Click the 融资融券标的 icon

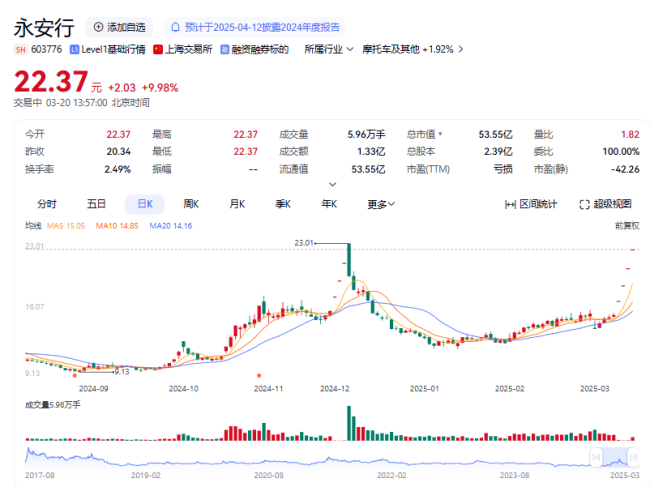pyautogui.click(x=225, y=50)
